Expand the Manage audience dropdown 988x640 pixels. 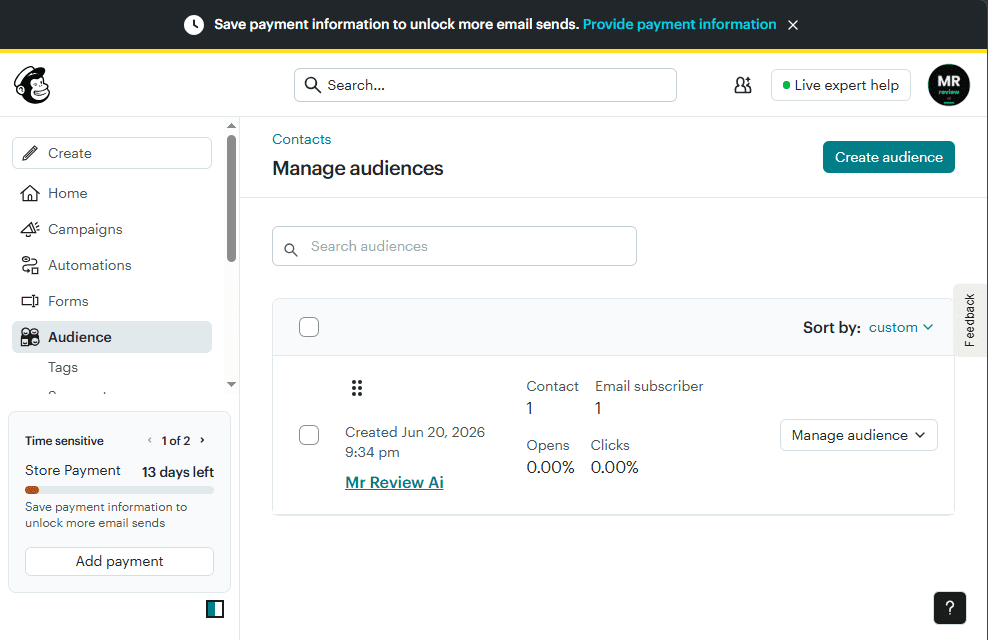[858, 435]
